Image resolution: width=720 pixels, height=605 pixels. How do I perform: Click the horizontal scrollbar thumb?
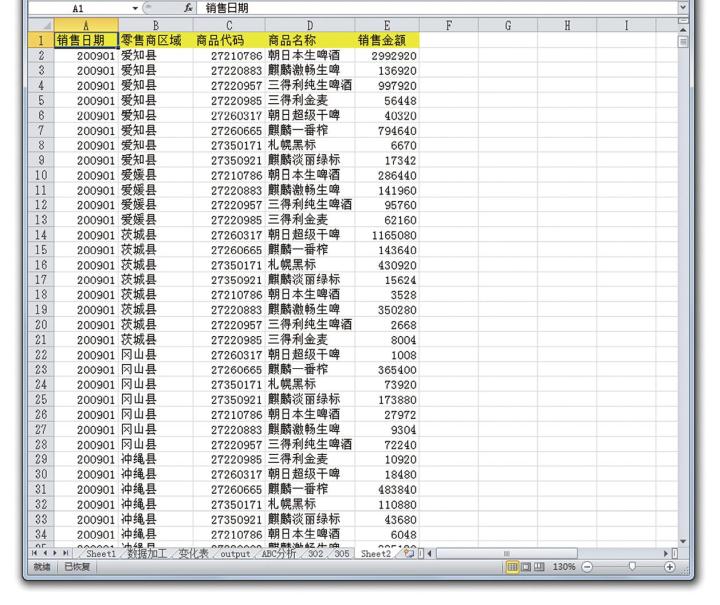coord(506,554)
